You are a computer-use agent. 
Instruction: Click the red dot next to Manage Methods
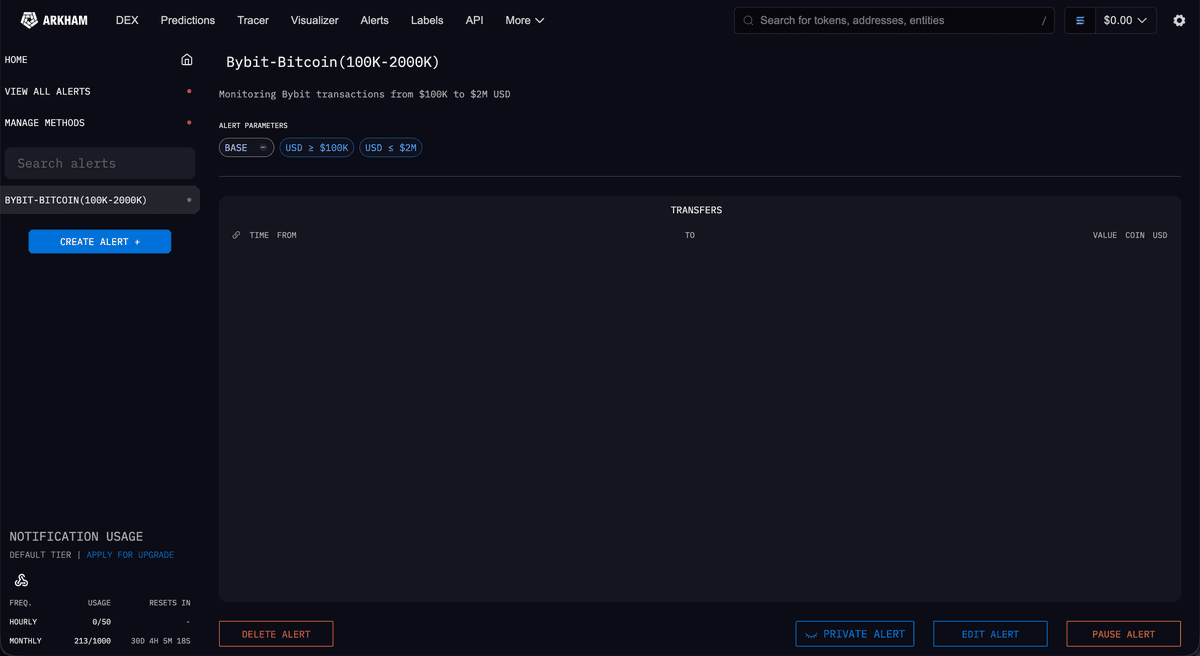(189, 123)
